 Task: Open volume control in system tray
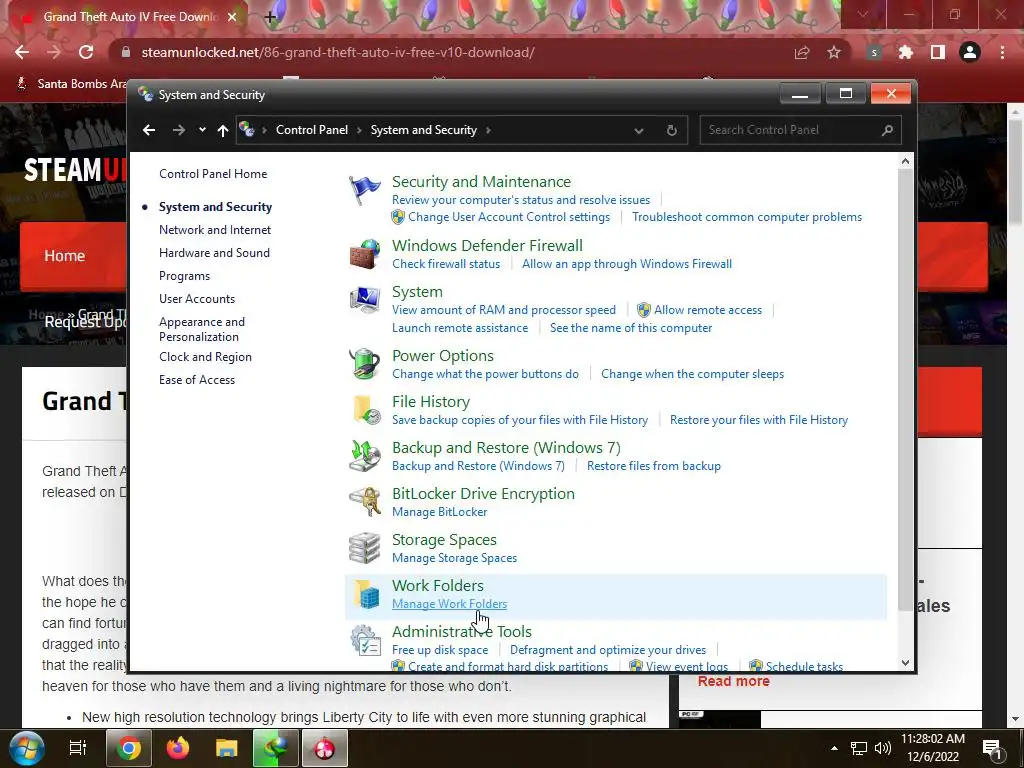click(882, 748)
